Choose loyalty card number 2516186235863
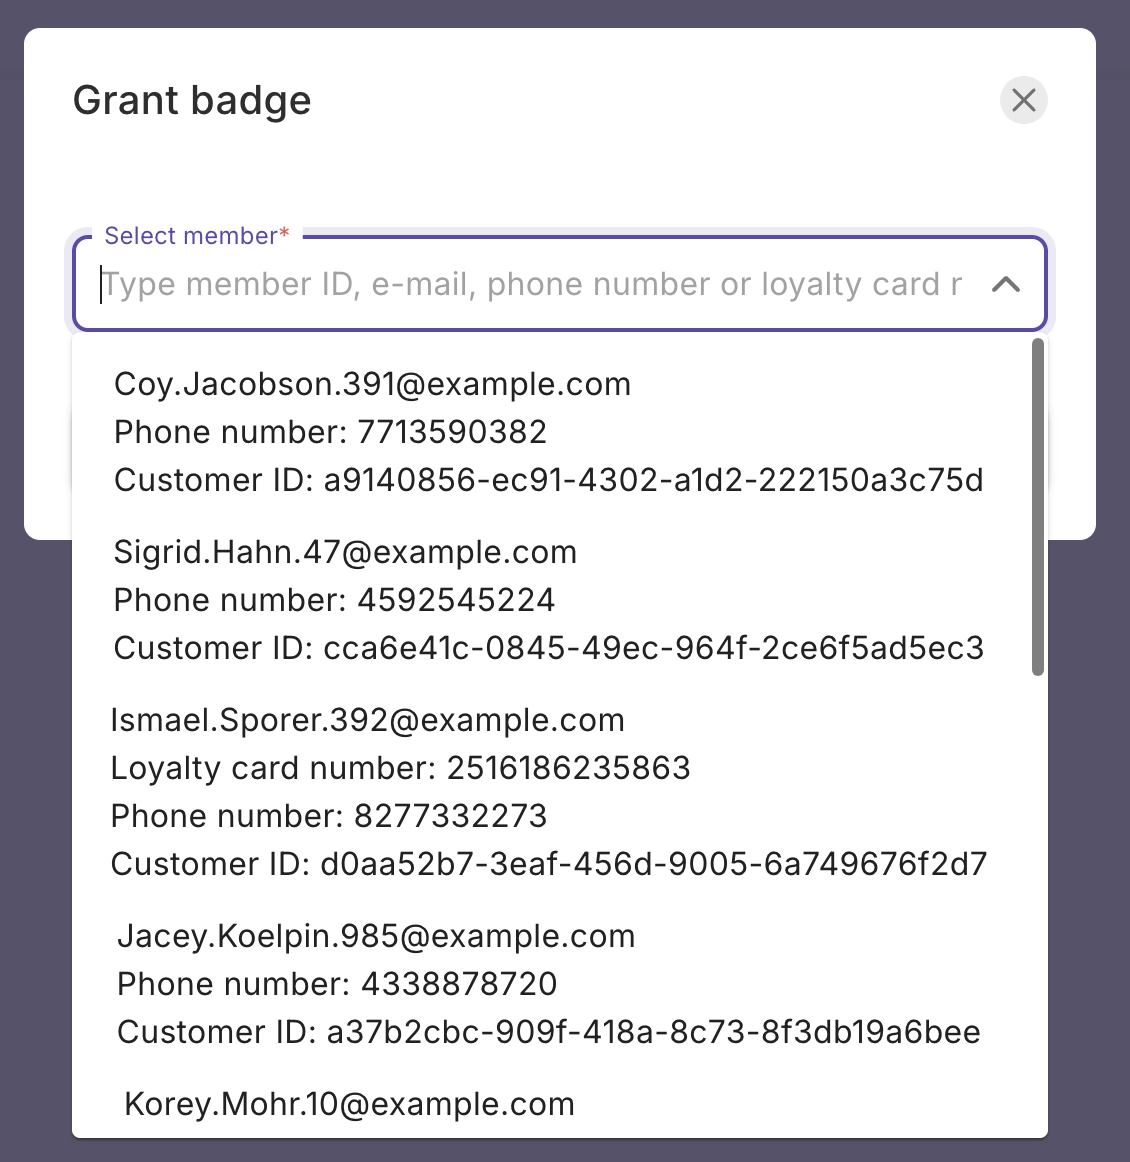Image resolution: width=1130 pixels, height=1162 pixels. click(400, 769)
